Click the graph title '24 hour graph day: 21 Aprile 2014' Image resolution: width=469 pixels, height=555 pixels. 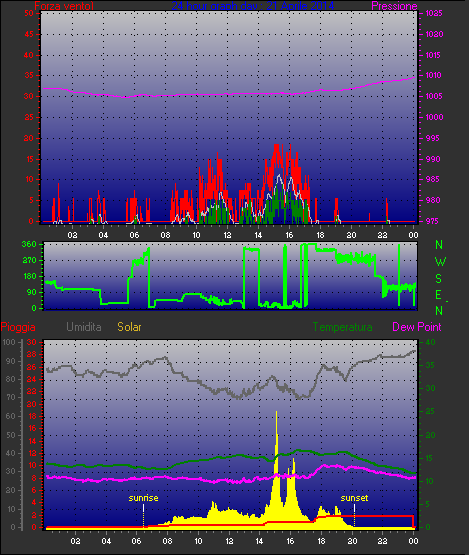click(253, 6)
